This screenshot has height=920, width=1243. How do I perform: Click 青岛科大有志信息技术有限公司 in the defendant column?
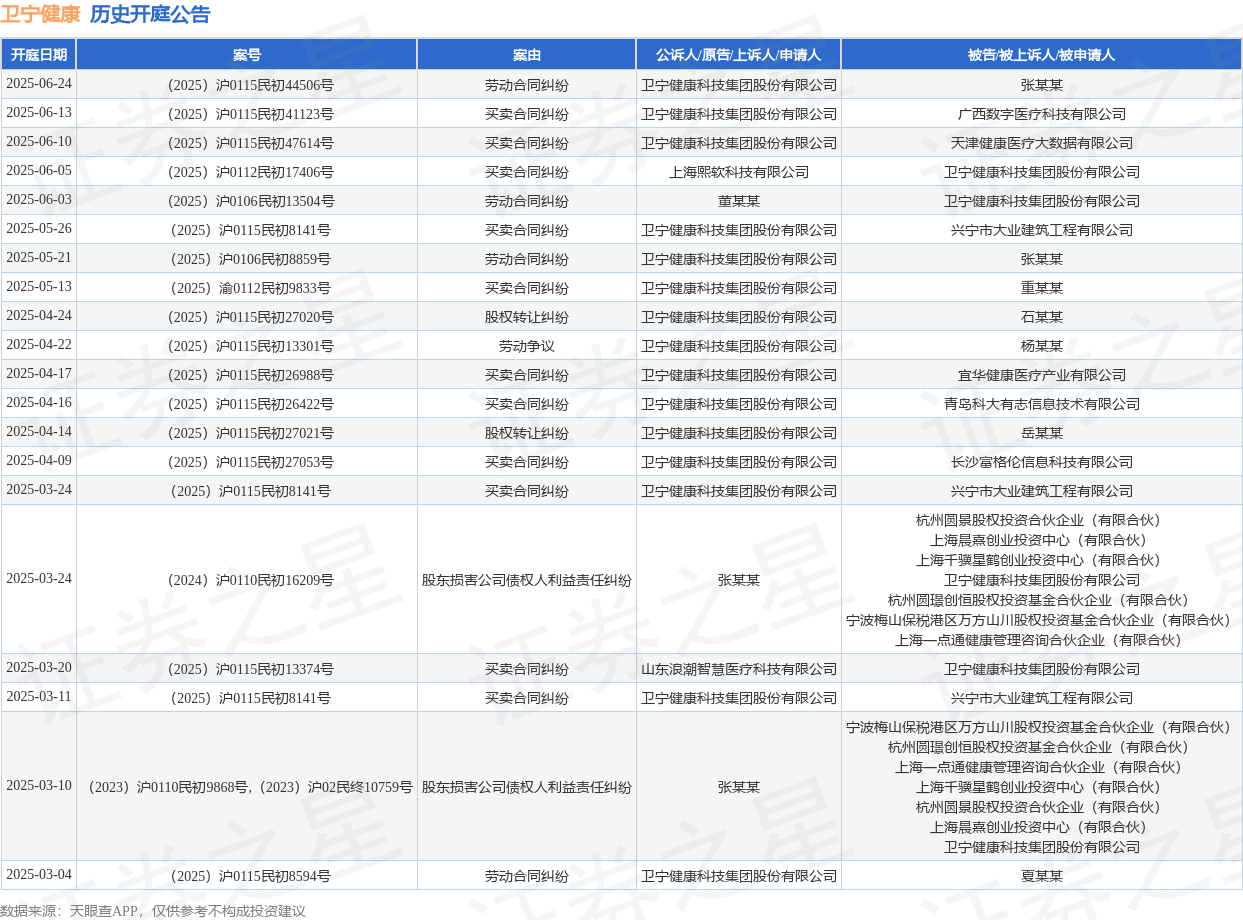1041,404
